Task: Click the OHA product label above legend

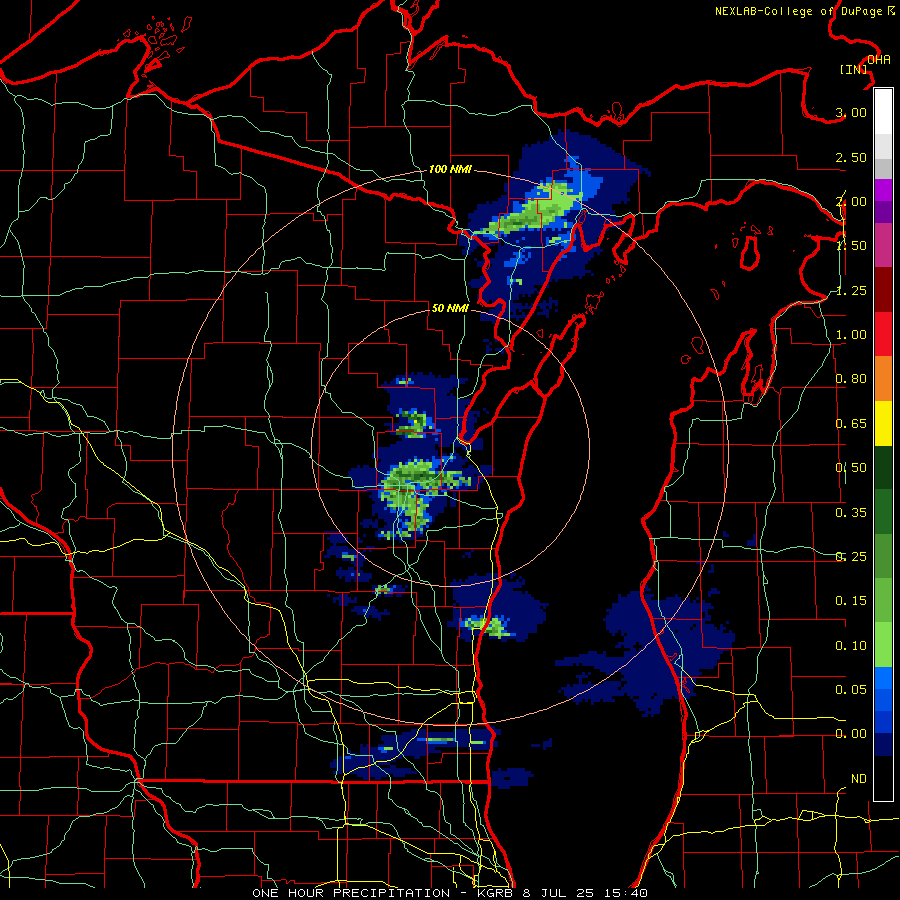Action: tap(878, 60)
